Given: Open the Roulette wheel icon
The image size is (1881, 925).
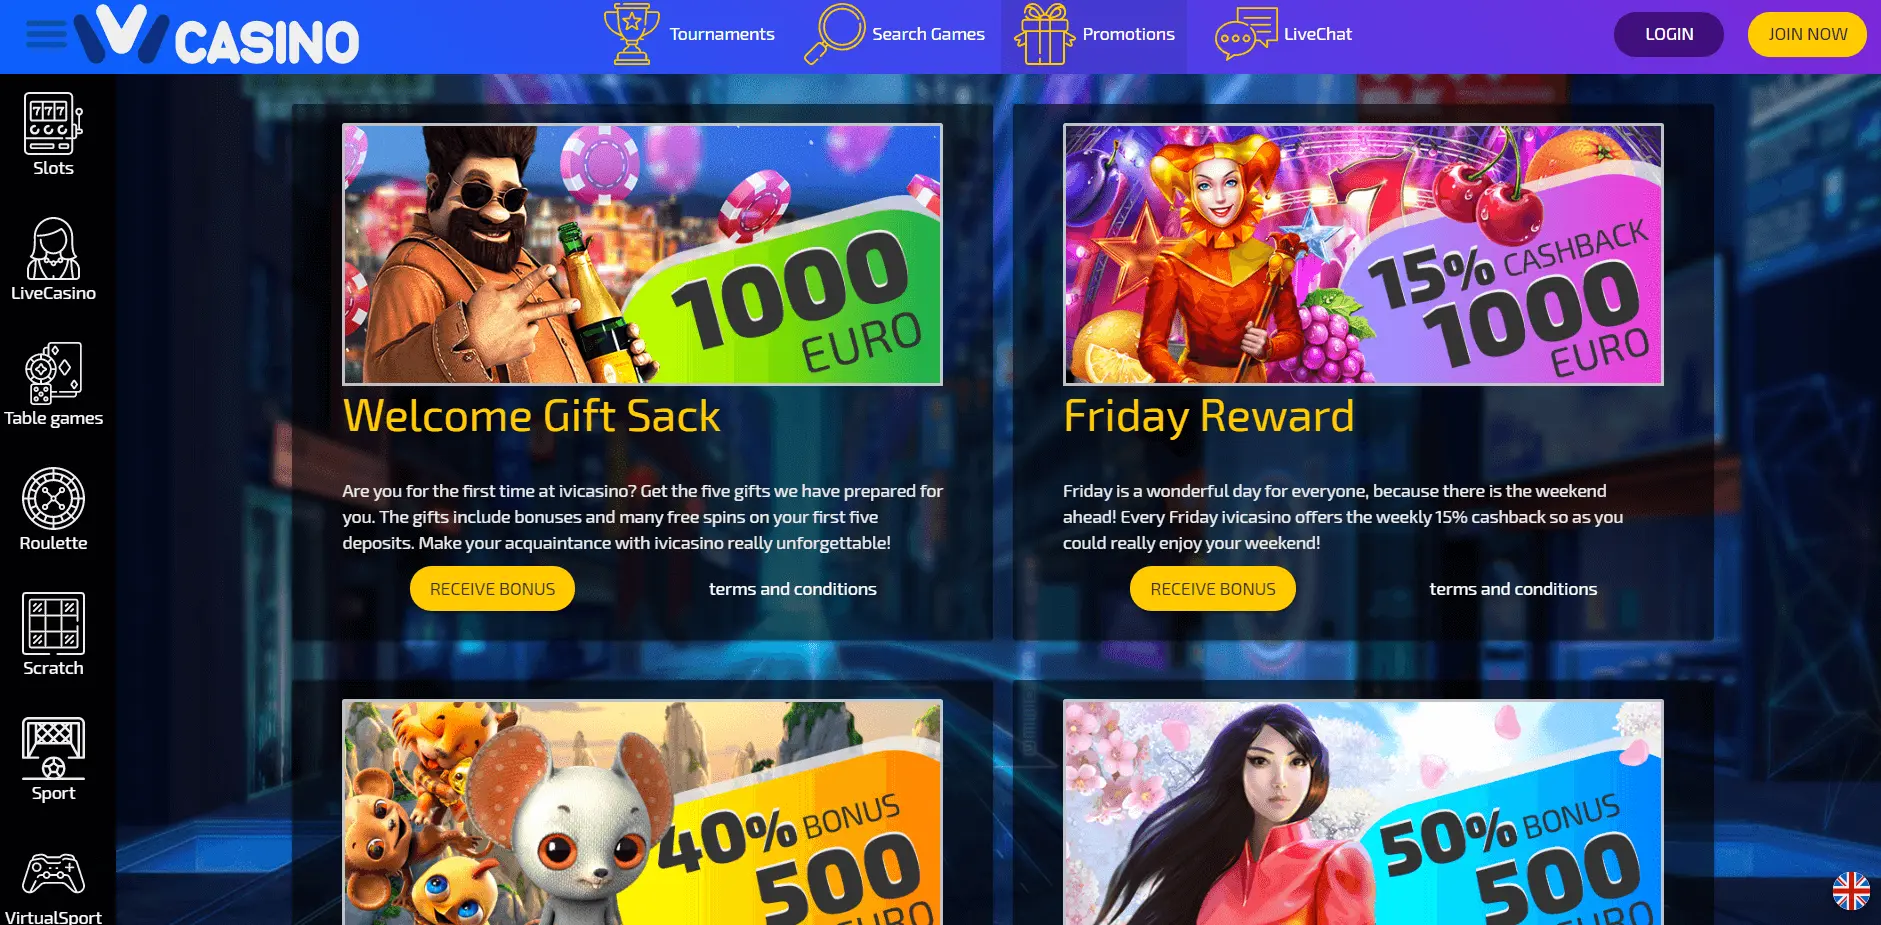Looking at the screenshot, I should coord(53,499).
